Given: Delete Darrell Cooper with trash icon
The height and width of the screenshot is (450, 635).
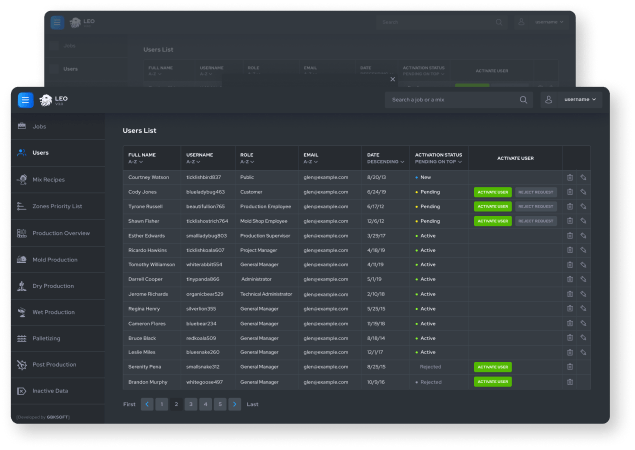Looking at the screenshot, I should coord(570,279).
